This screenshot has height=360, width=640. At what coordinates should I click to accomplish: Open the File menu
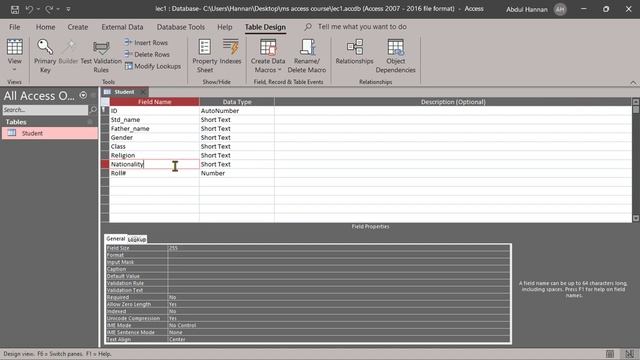coord(15,27)
